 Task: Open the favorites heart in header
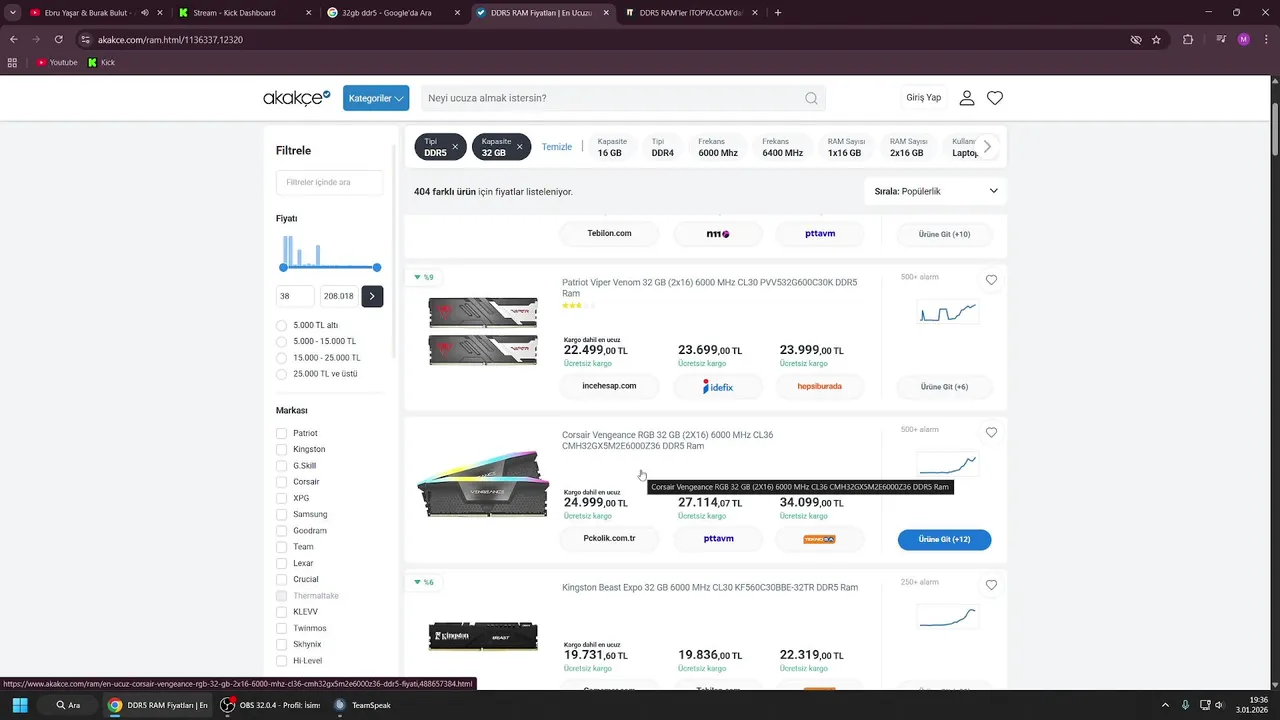pos(995,98)
